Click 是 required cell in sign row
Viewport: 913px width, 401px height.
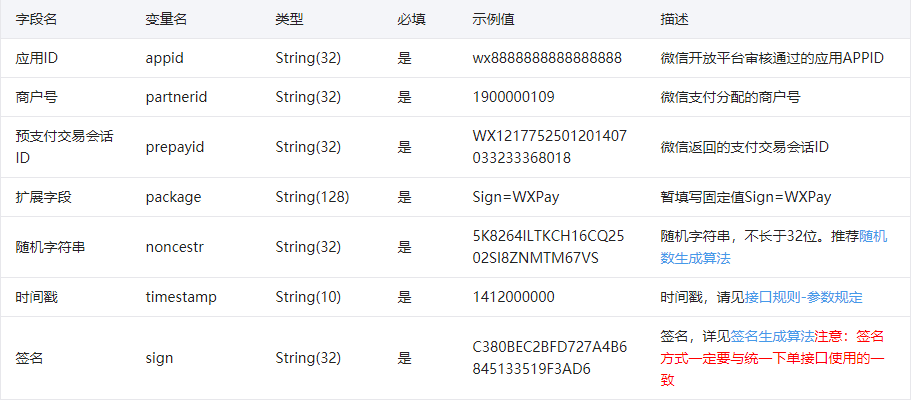(405, 358)
